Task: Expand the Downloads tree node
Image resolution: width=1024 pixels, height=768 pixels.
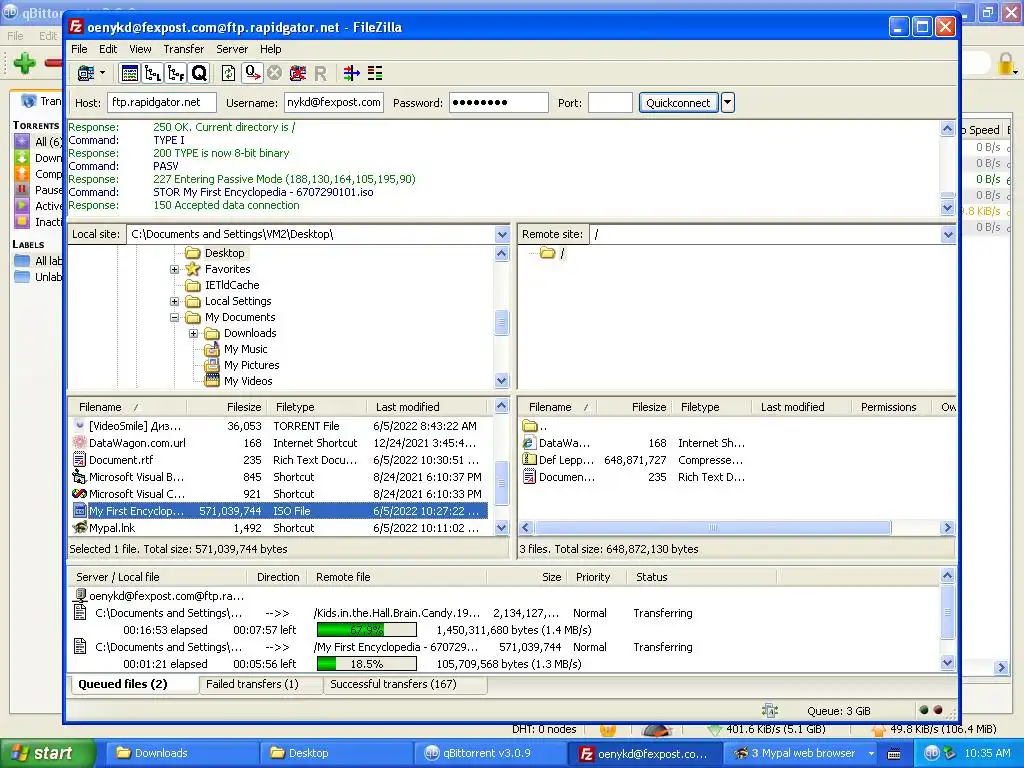Action: (193, 333)
